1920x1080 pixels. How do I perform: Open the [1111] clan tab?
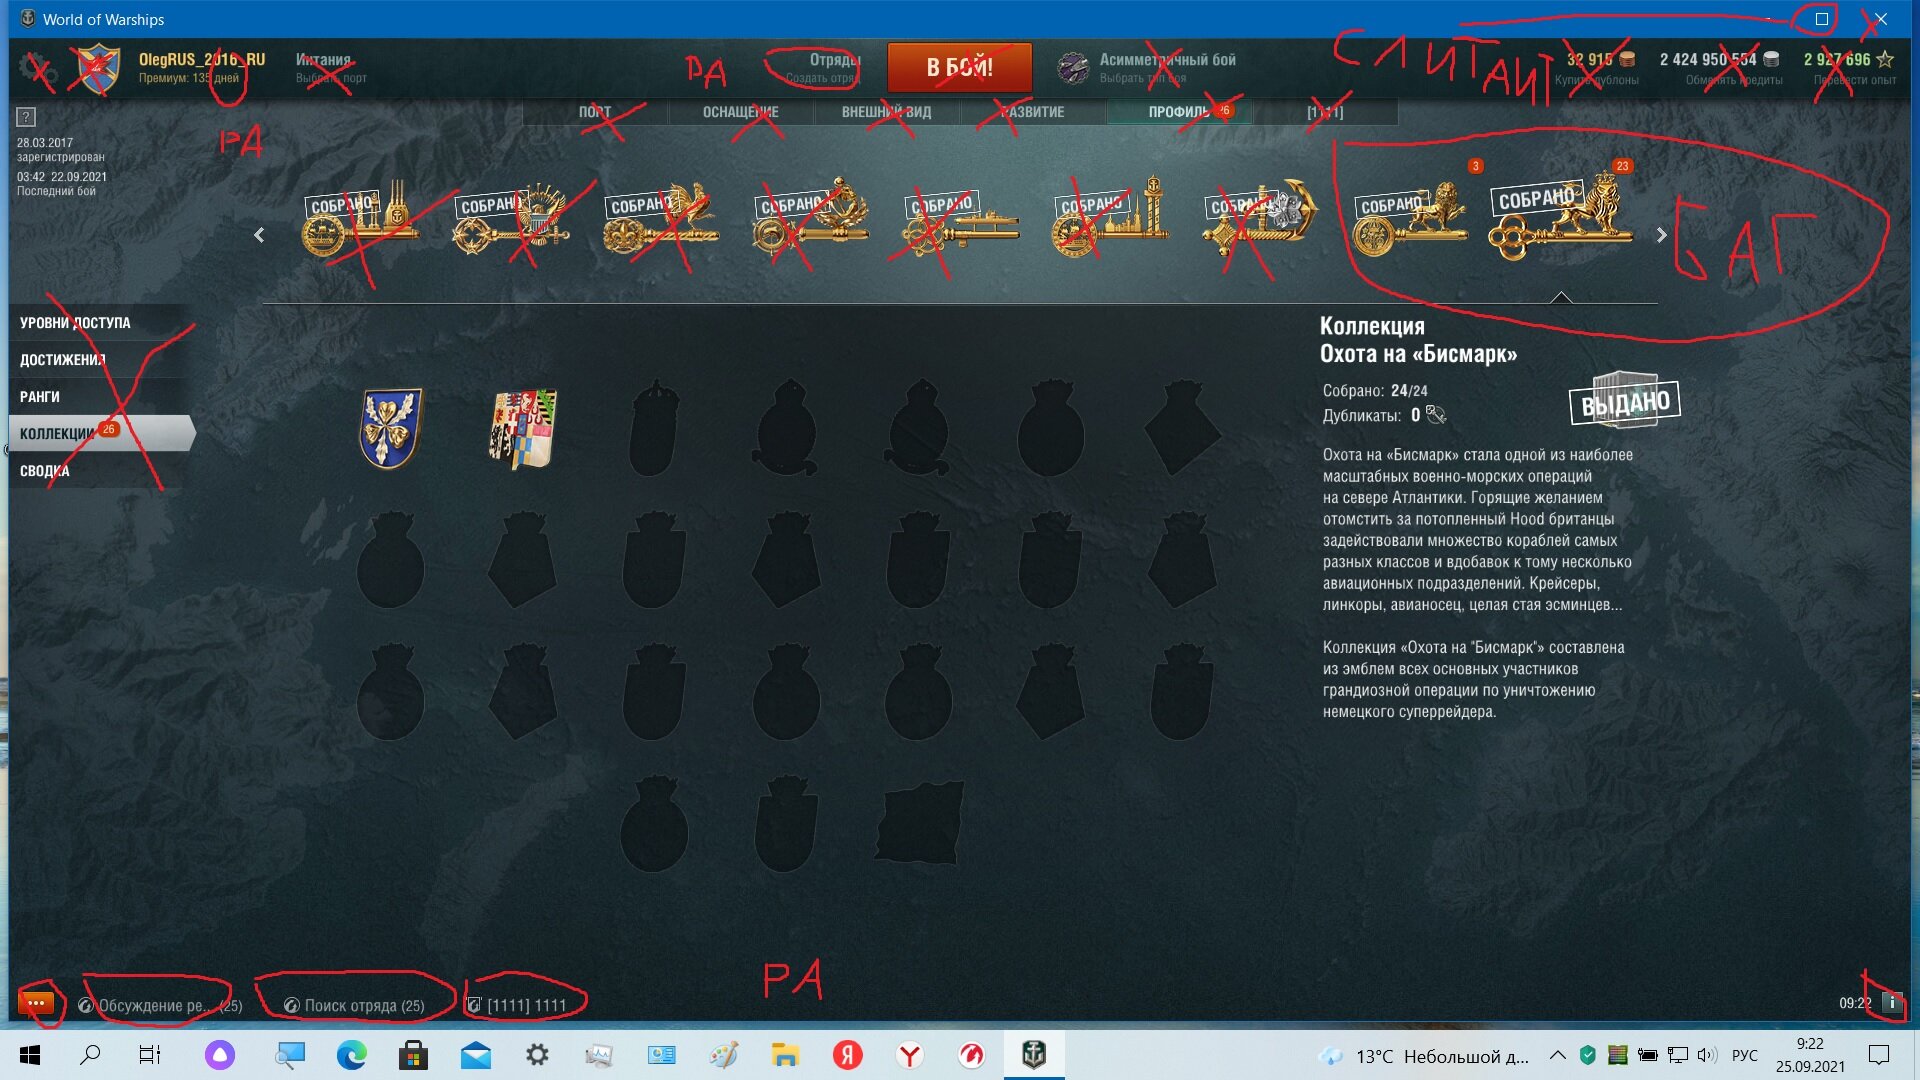pos(1325,112)
